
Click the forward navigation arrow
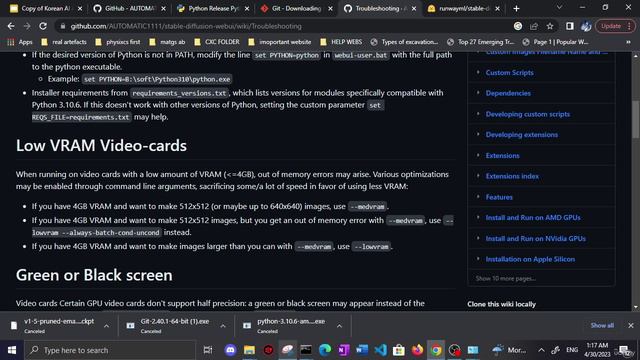click(x=27, y=26)
